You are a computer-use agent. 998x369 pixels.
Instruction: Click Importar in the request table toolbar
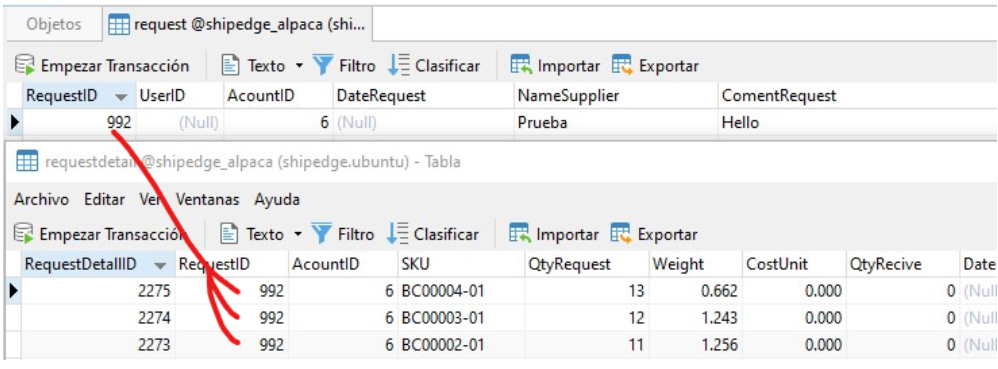[555, 66]
